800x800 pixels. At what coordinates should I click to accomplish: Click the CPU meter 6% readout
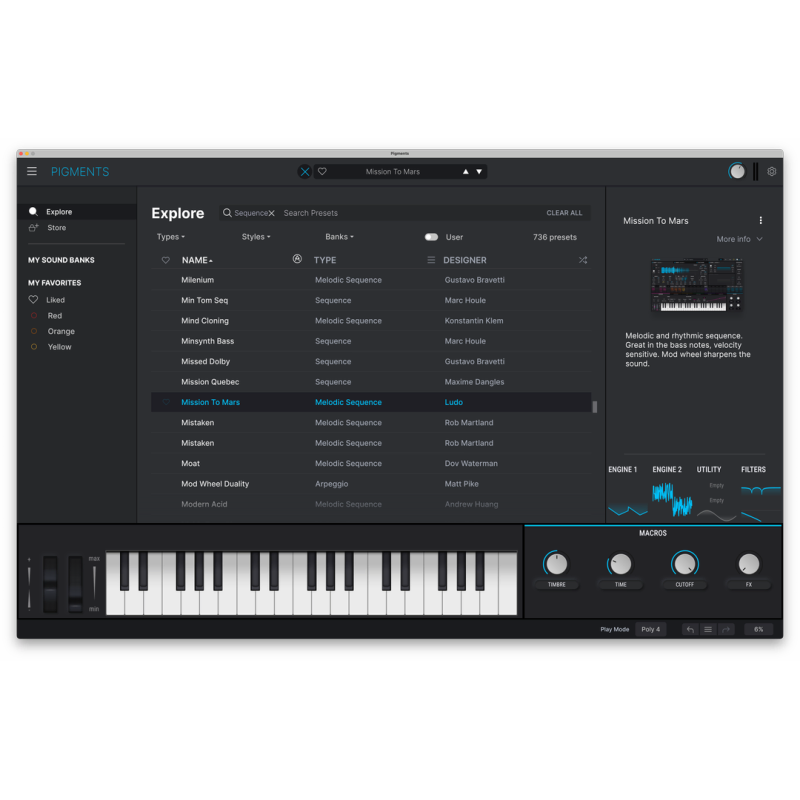coord(759,630)
